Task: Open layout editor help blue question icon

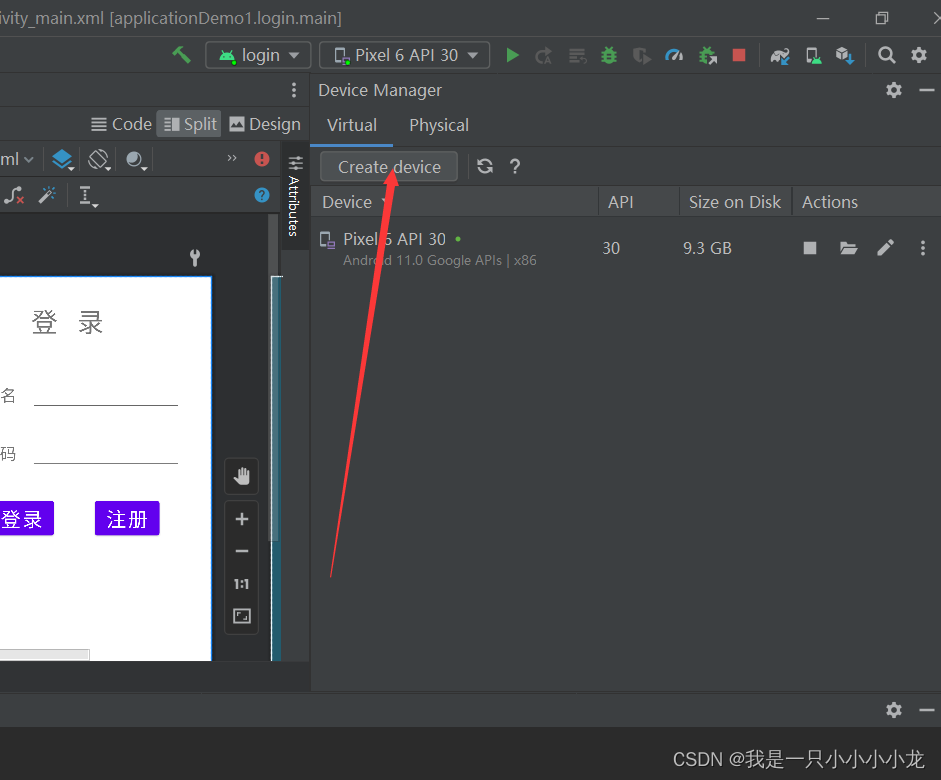Action: pos(262,195)
